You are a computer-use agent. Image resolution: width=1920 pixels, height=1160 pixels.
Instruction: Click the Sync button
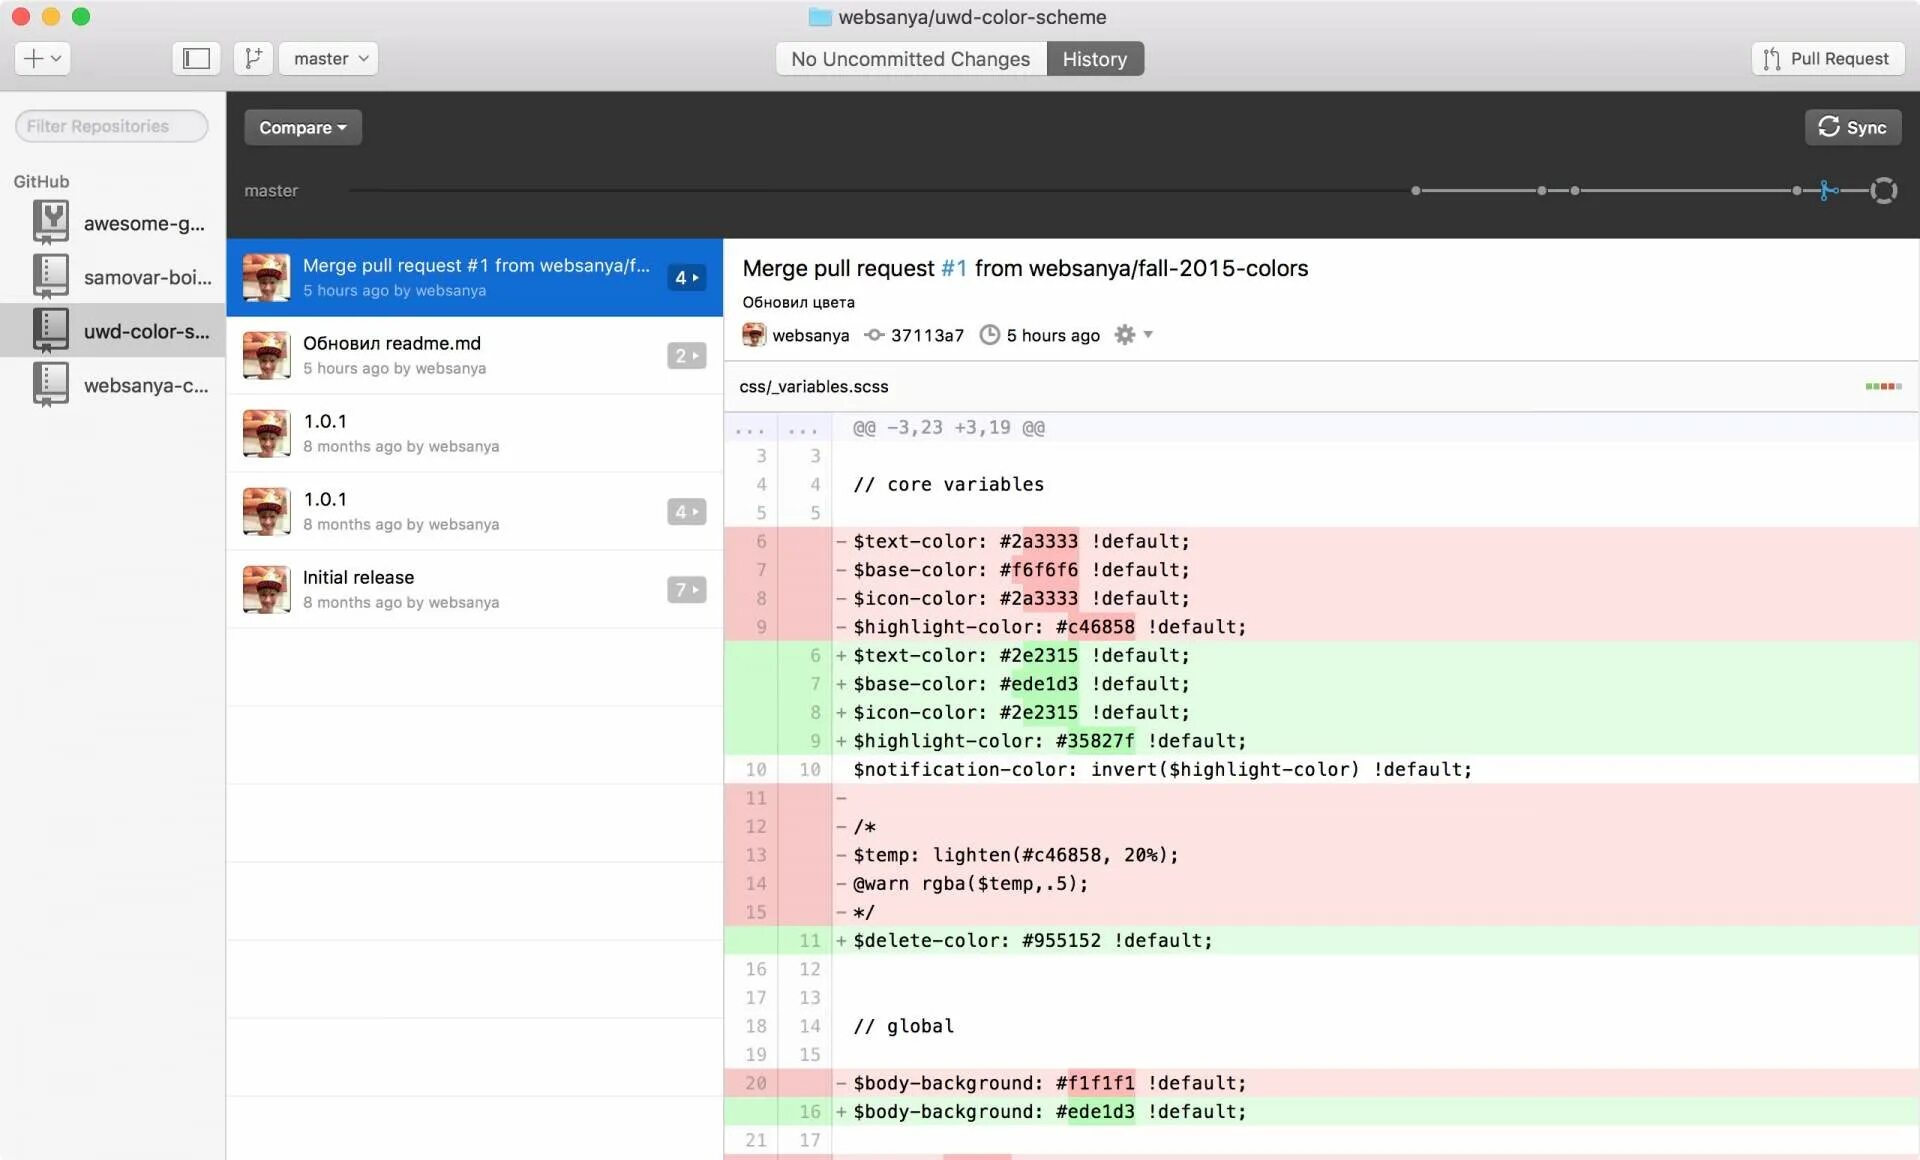point(1852,127)
